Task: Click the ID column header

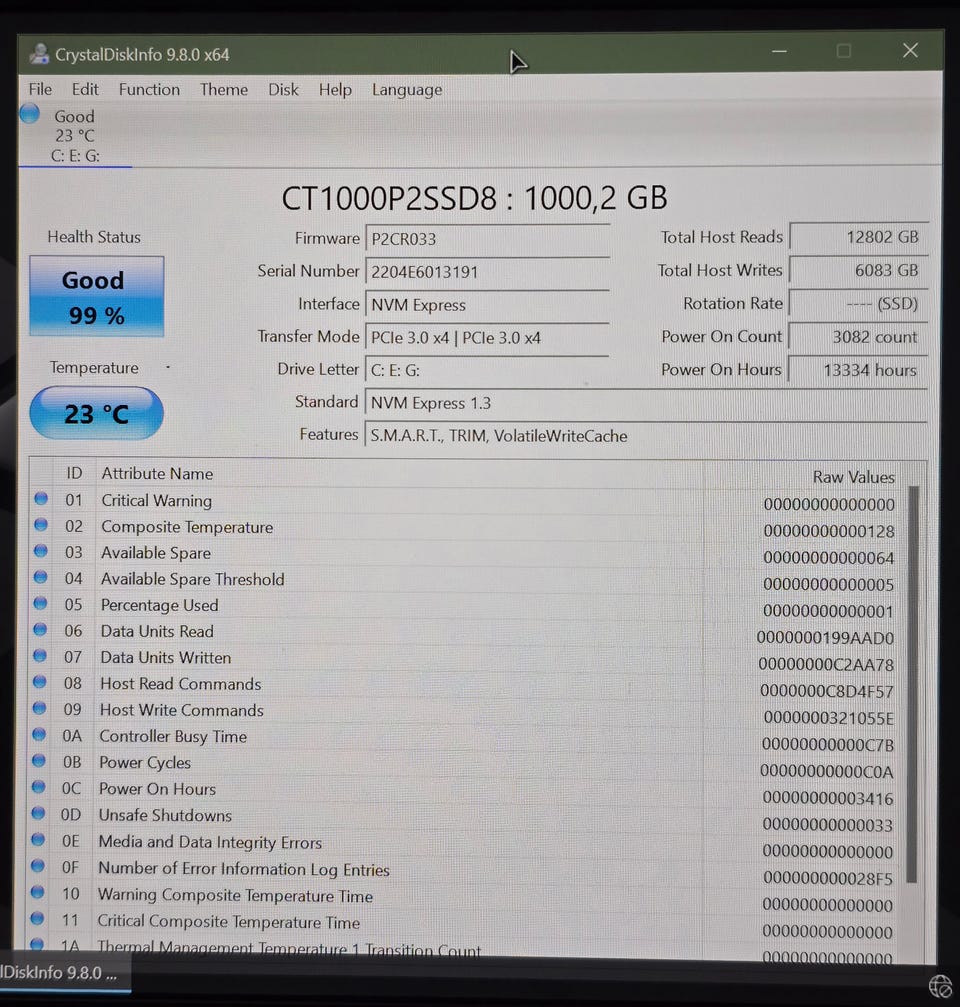Action: 74,473
